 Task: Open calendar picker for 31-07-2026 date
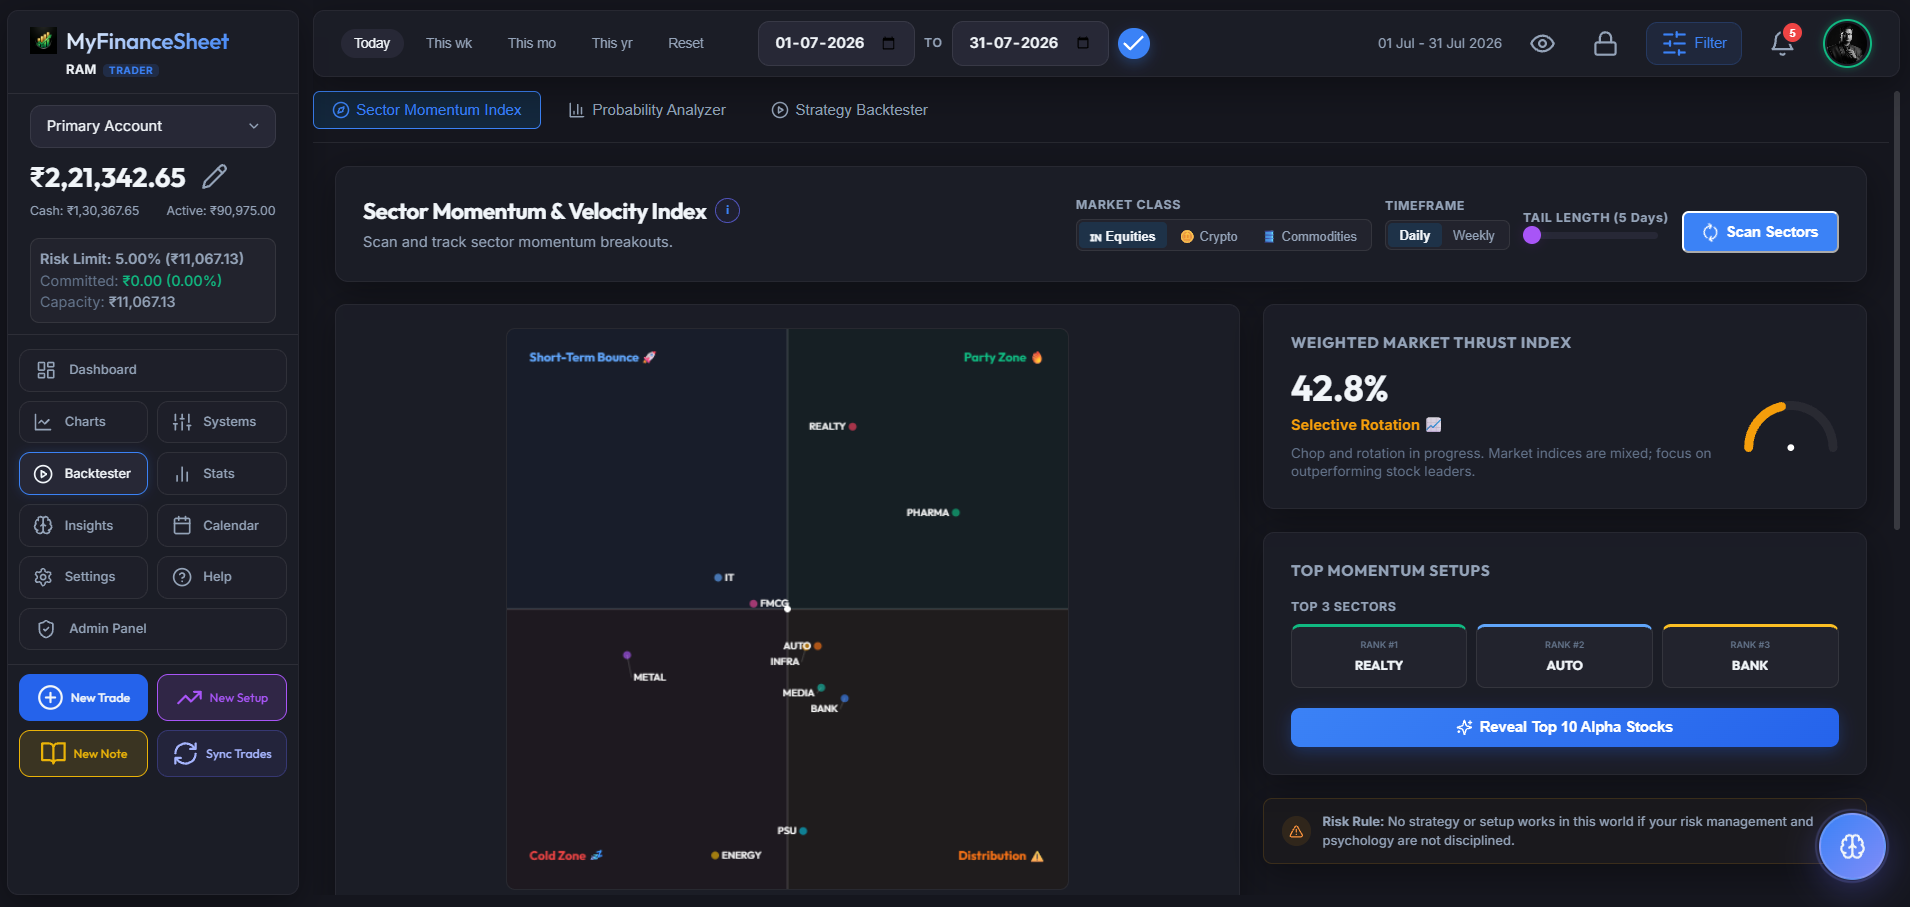point(1082,43)
